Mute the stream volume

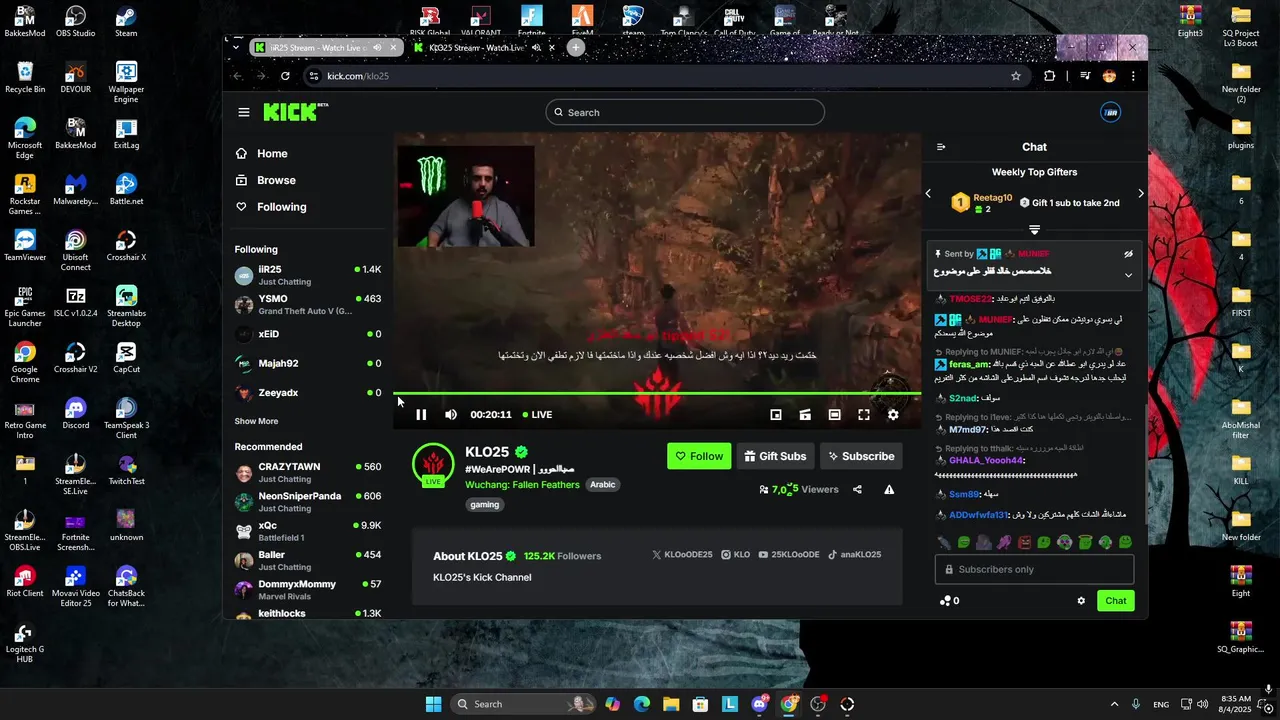451,414
